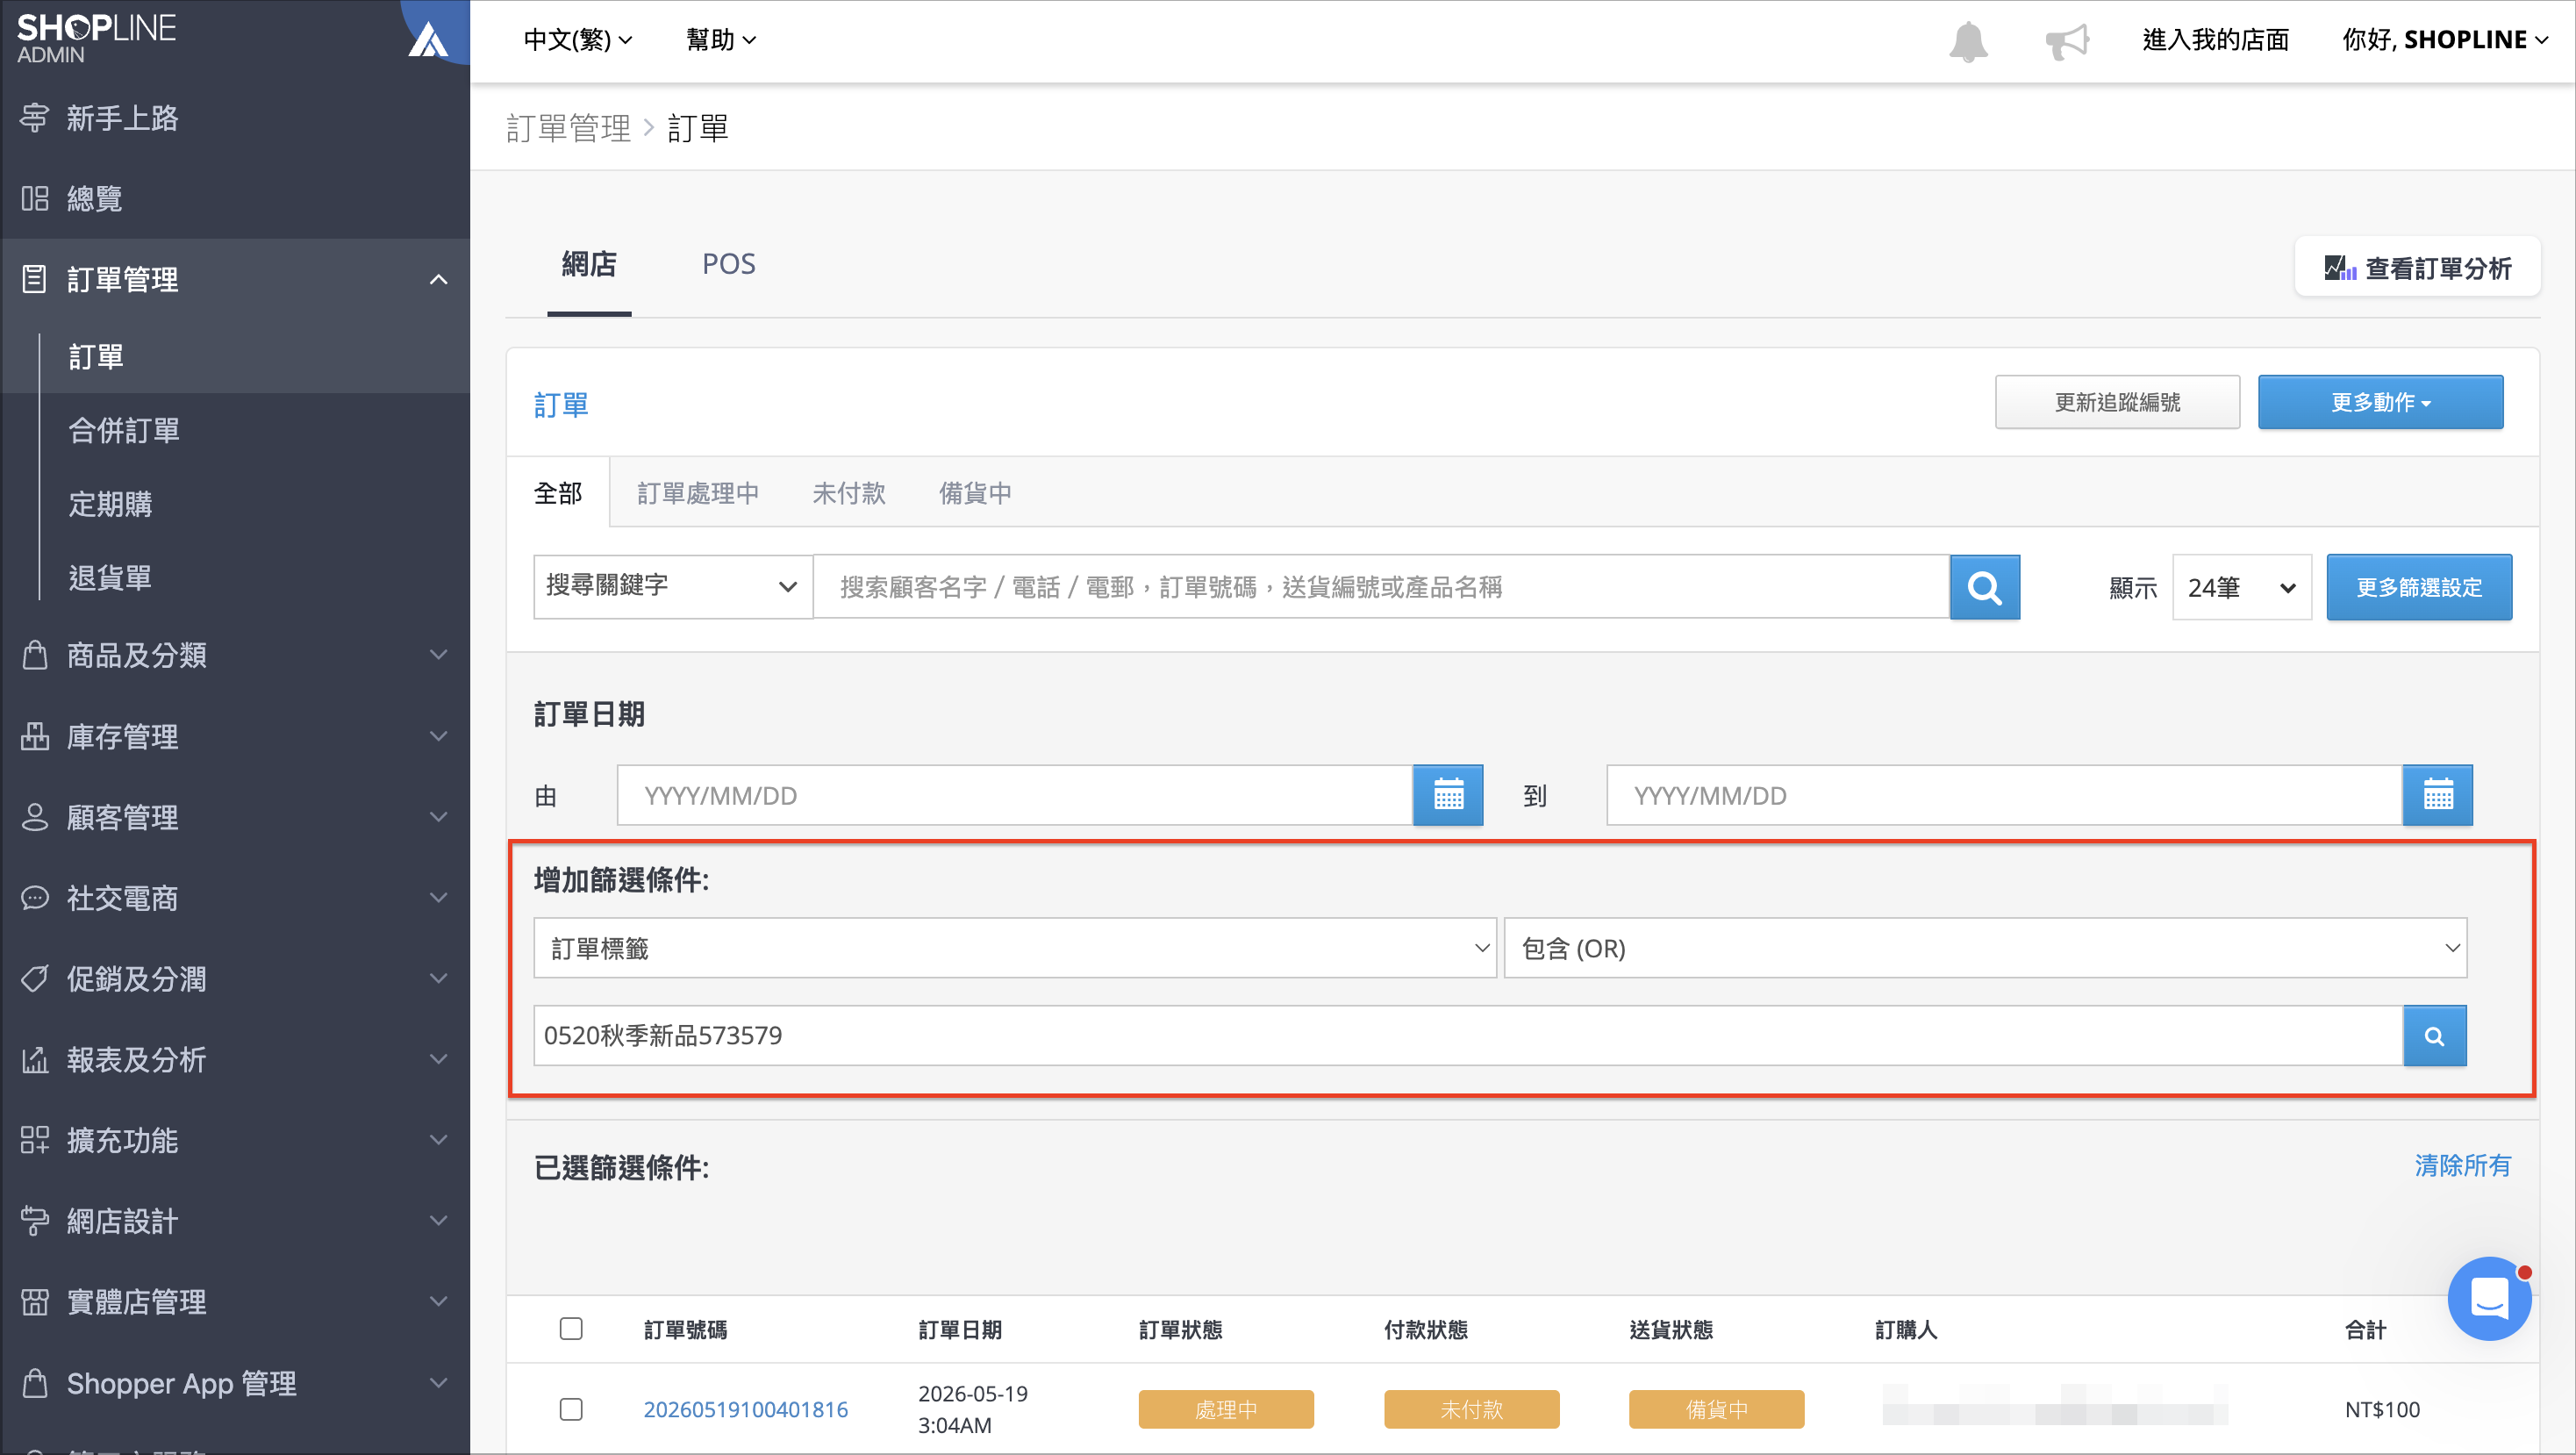Click the SHOPLINE Admin logo

pyautogui.click(x=96, y=38)
